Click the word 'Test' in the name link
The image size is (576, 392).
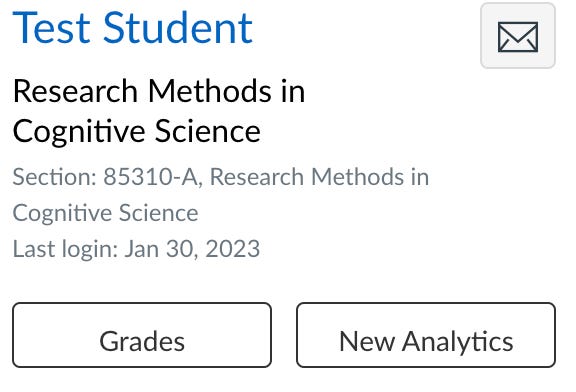point(51,28)
